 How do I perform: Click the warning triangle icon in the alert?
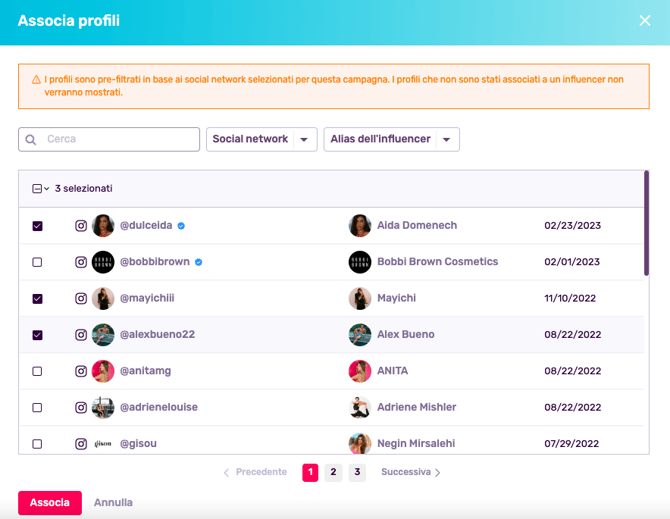pos(36,80)
